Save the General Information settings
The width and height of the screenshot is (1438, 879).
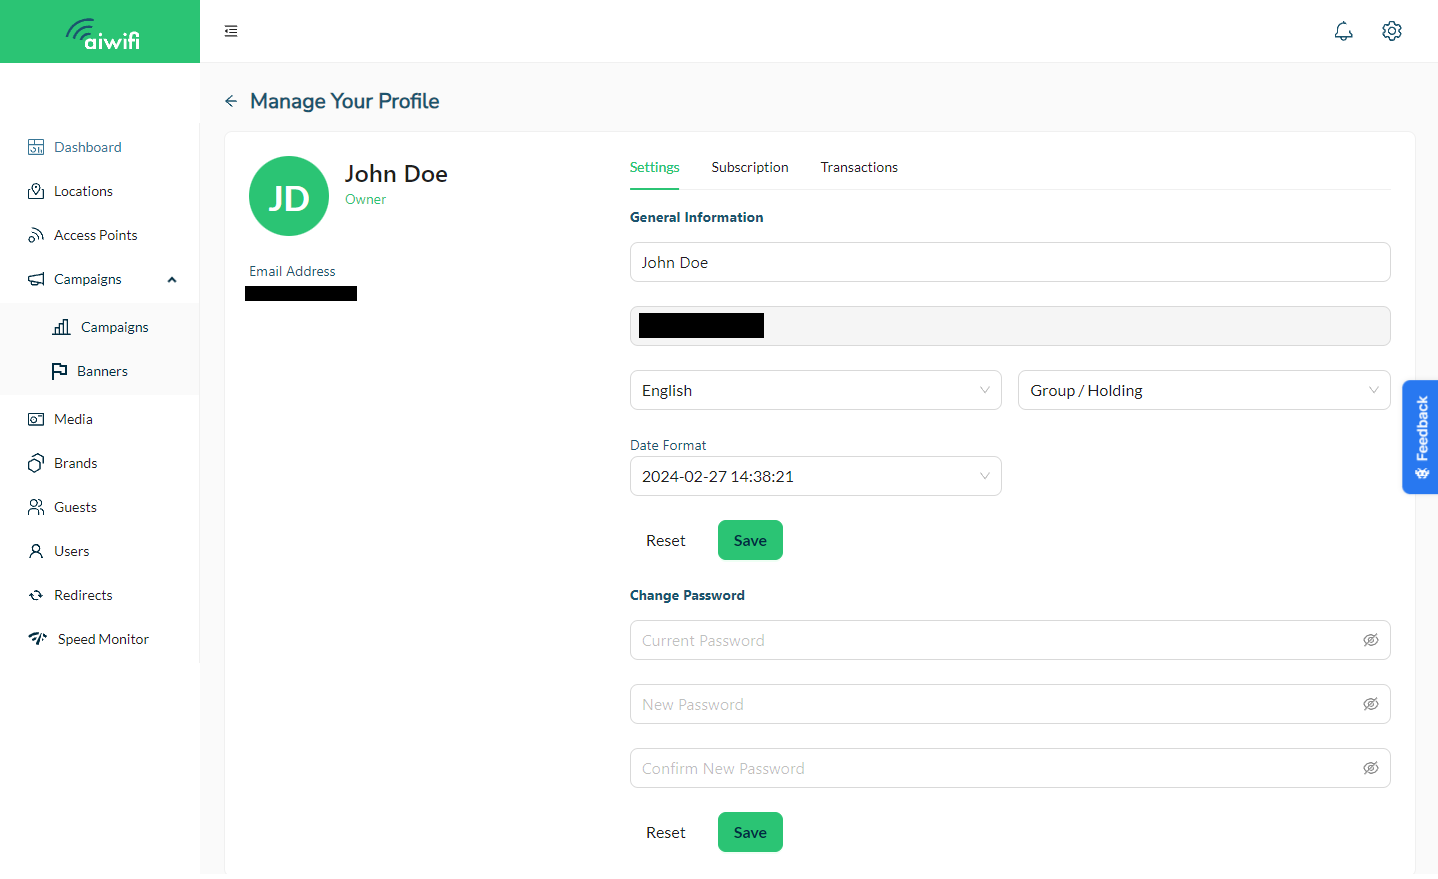point(749,540)
